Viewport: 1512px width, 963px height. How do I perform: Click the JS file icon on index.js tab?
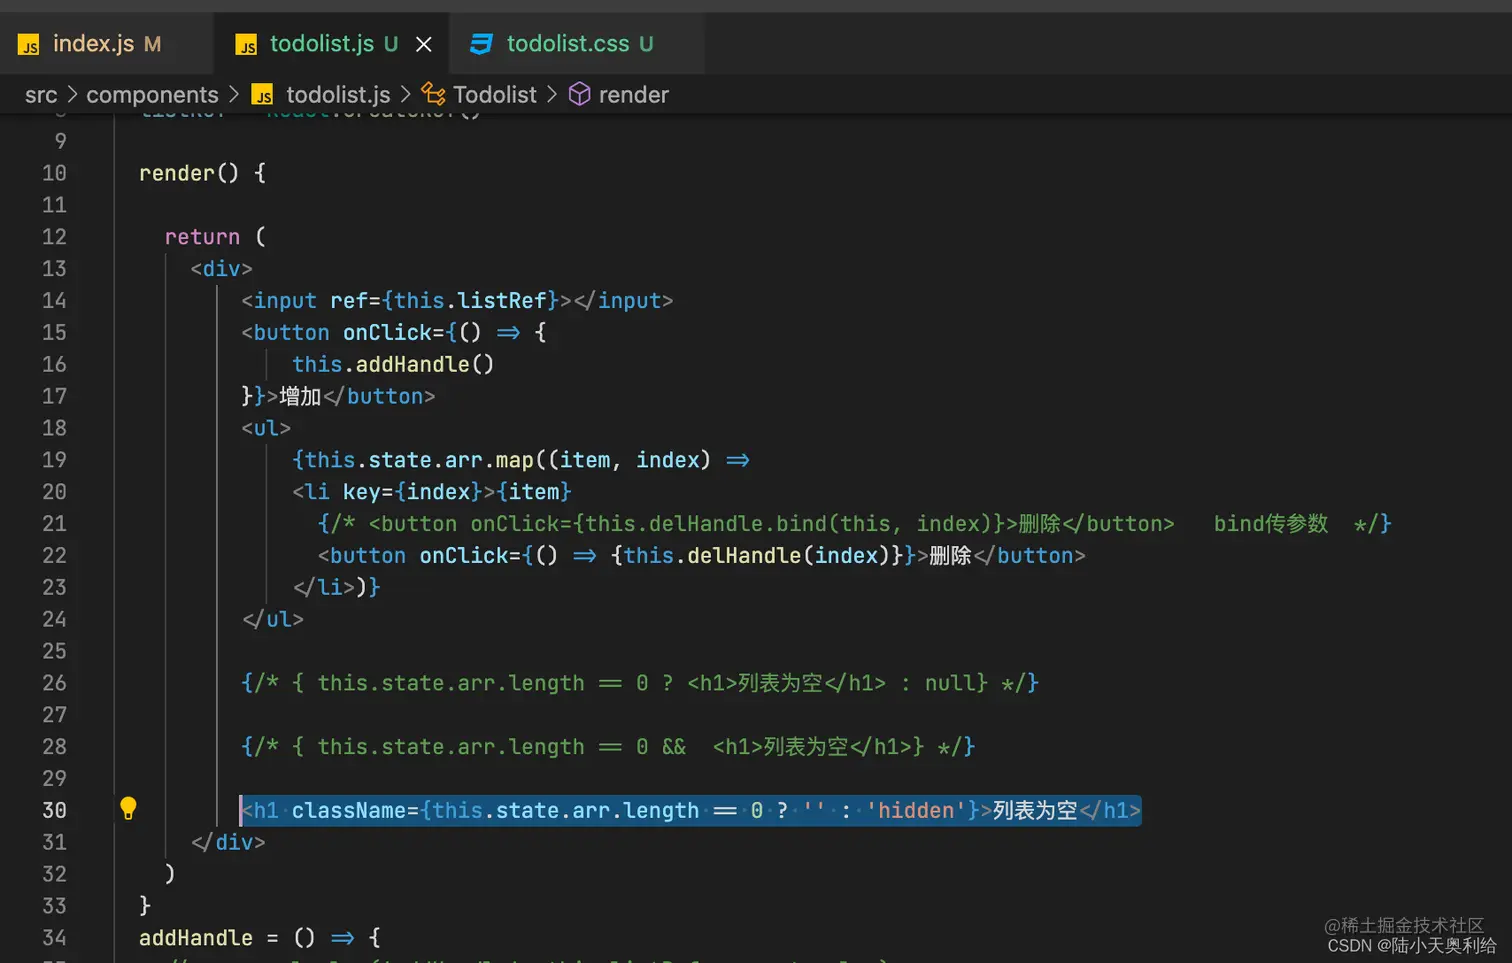(x=29, y=45)
